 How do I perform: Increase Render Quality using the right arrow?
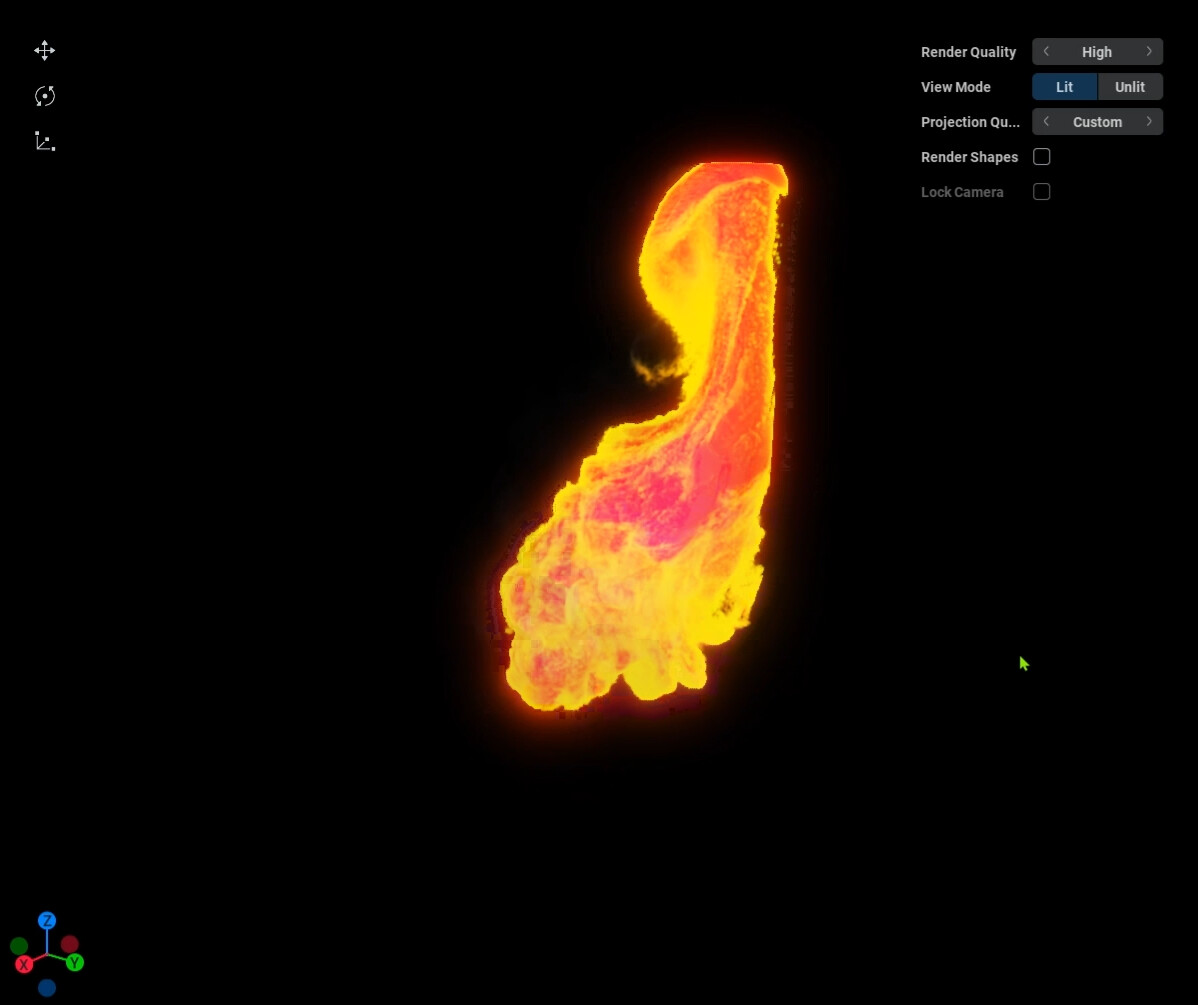pos(1149,51)
